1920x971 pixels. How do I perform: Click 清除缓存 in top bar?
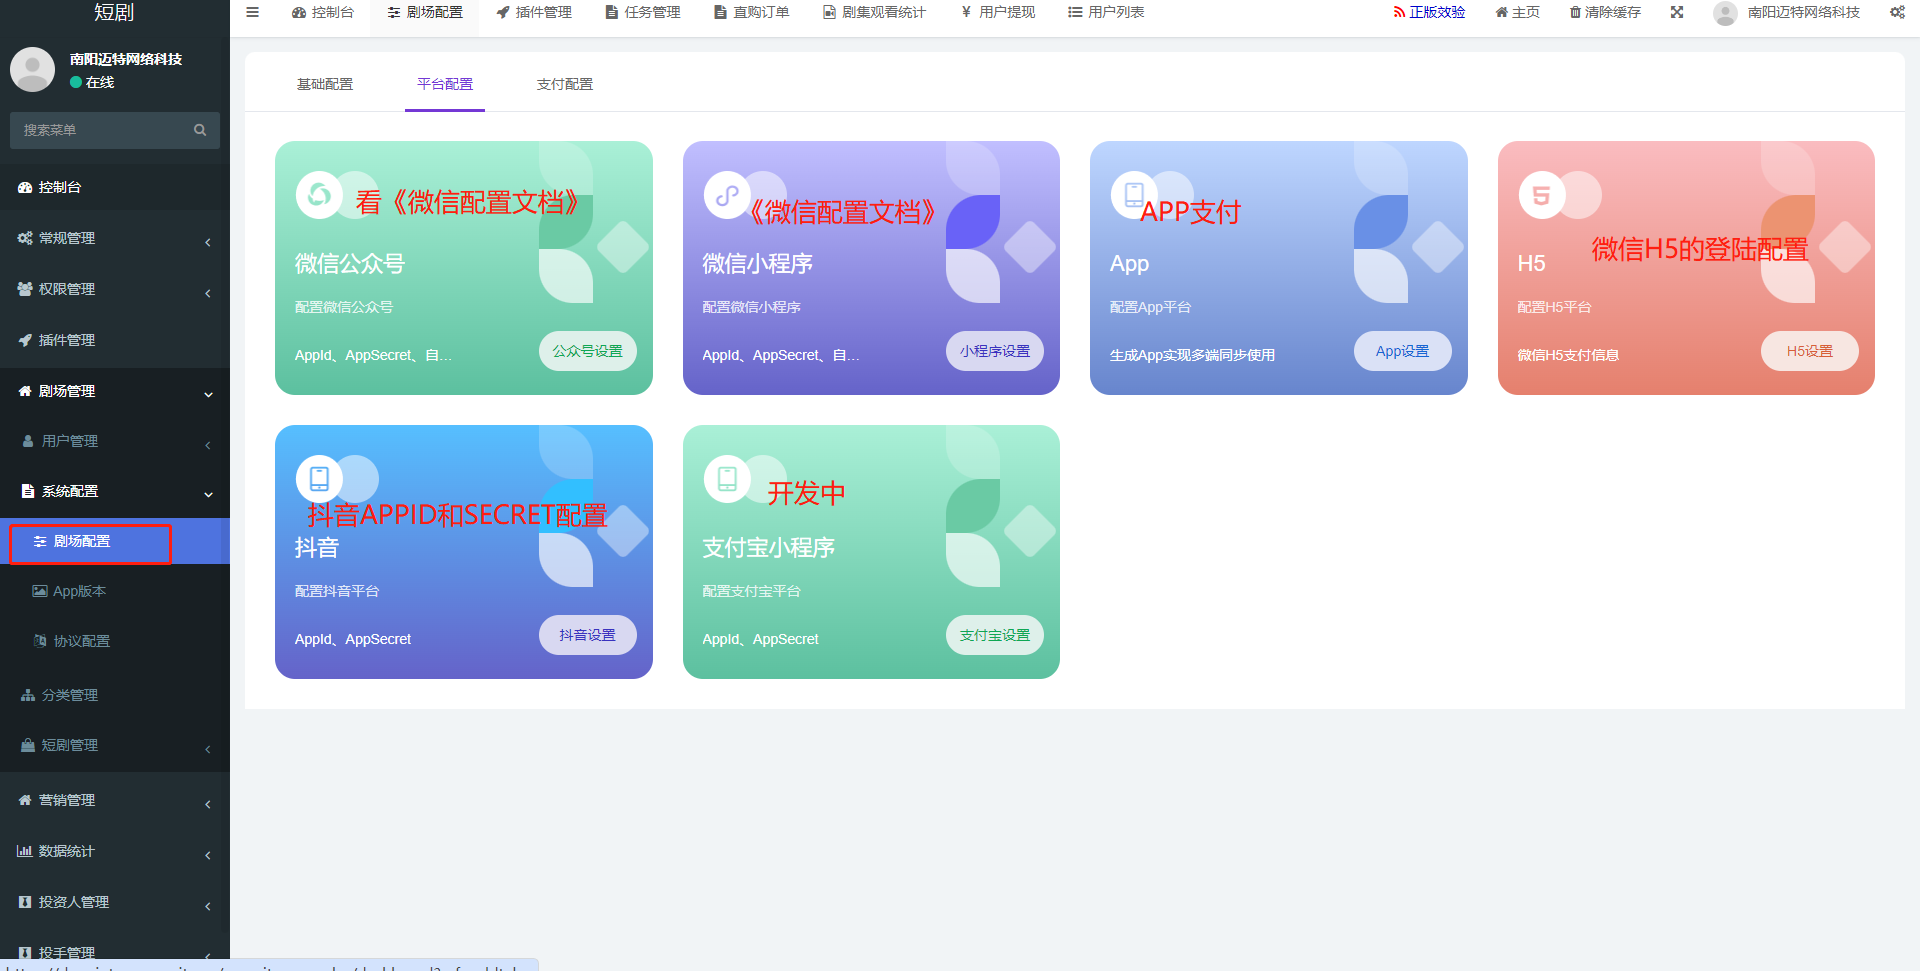point(1605,12)
